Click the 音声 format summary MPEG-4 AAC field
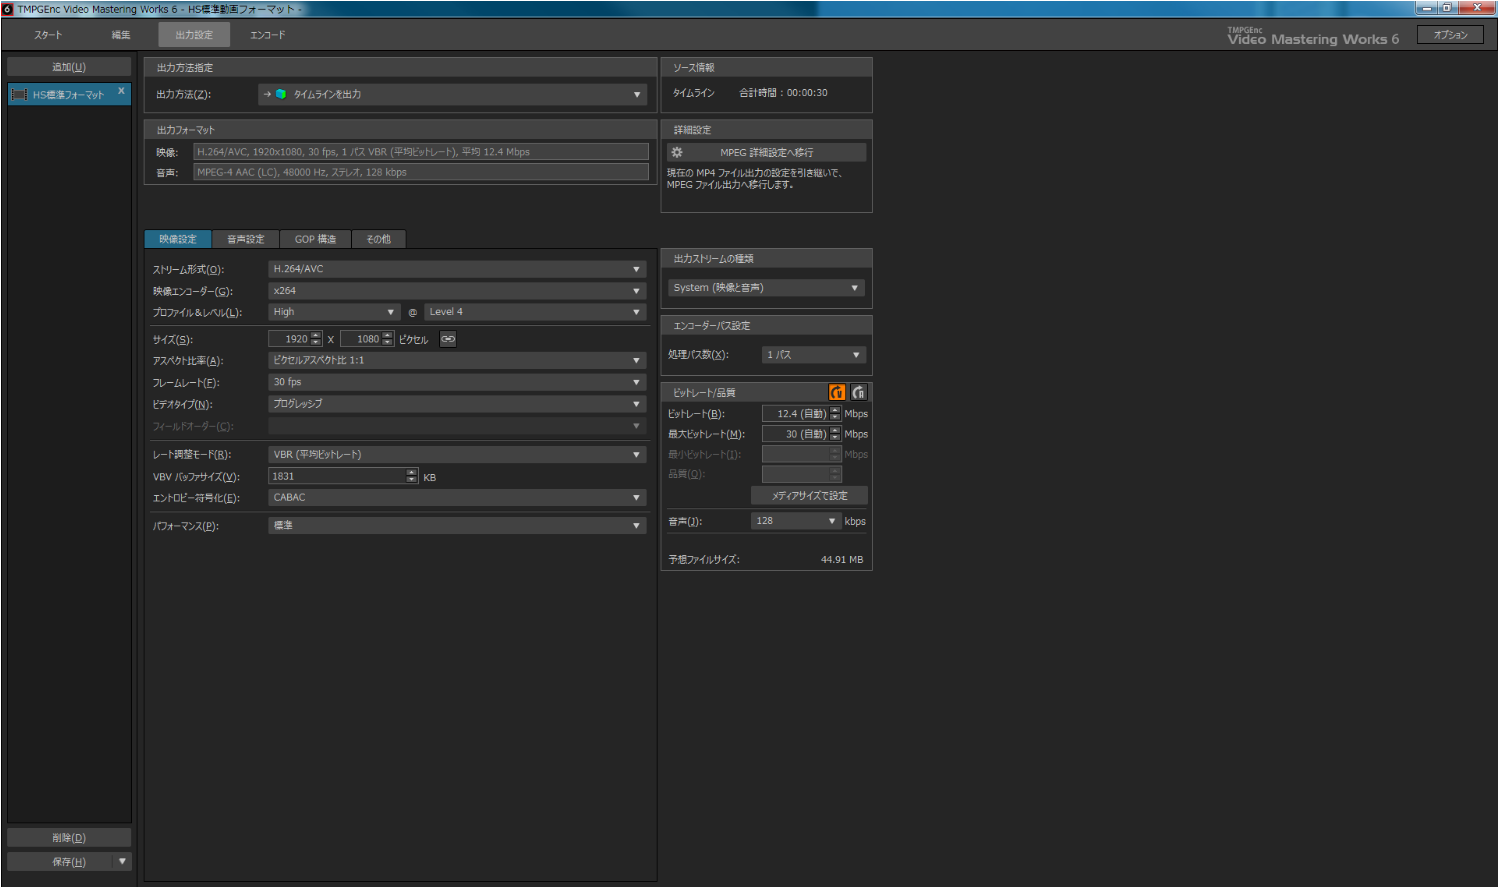The height and width of the screenshot is (887, 1498). pyautogui.click(x=421, y=172)
